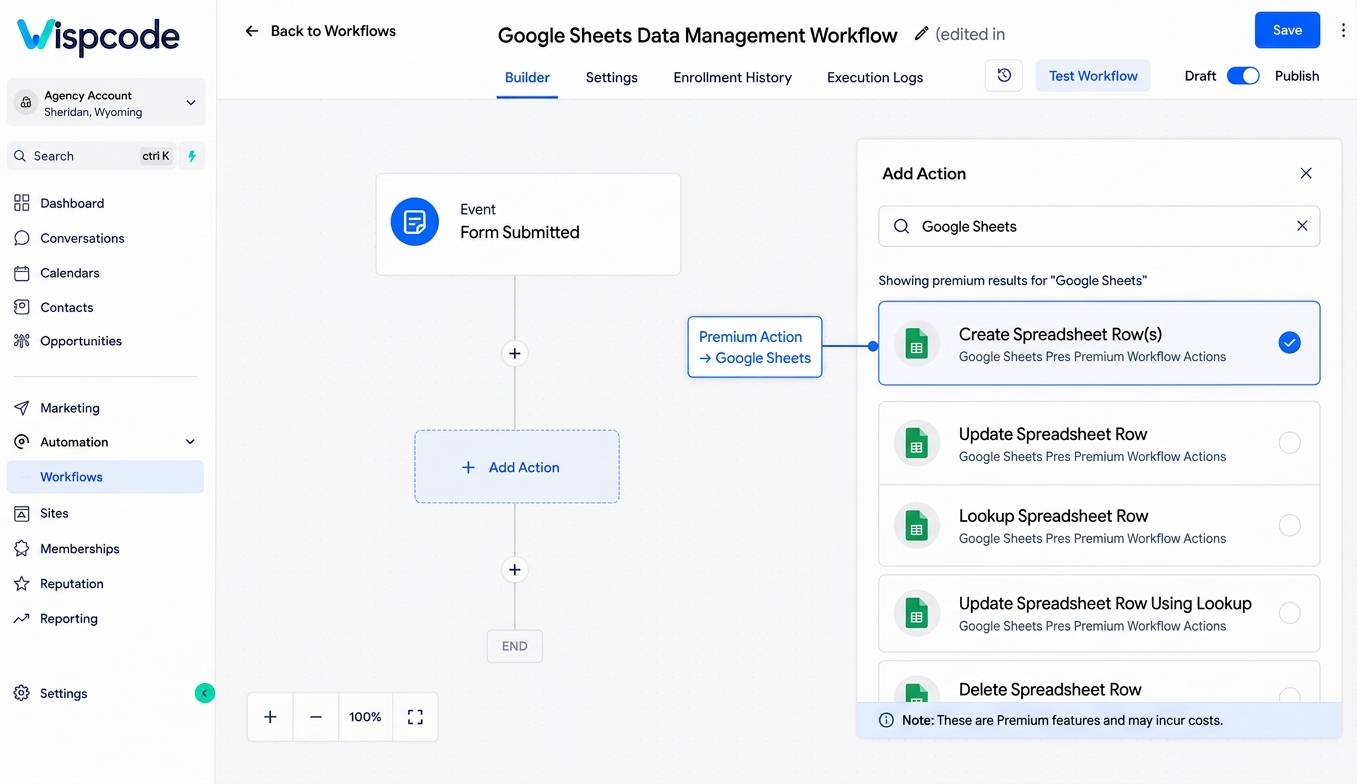This screenshot has height=784, width=1357.
Task: Switch to the Settings tab
Action: [612, 77]
